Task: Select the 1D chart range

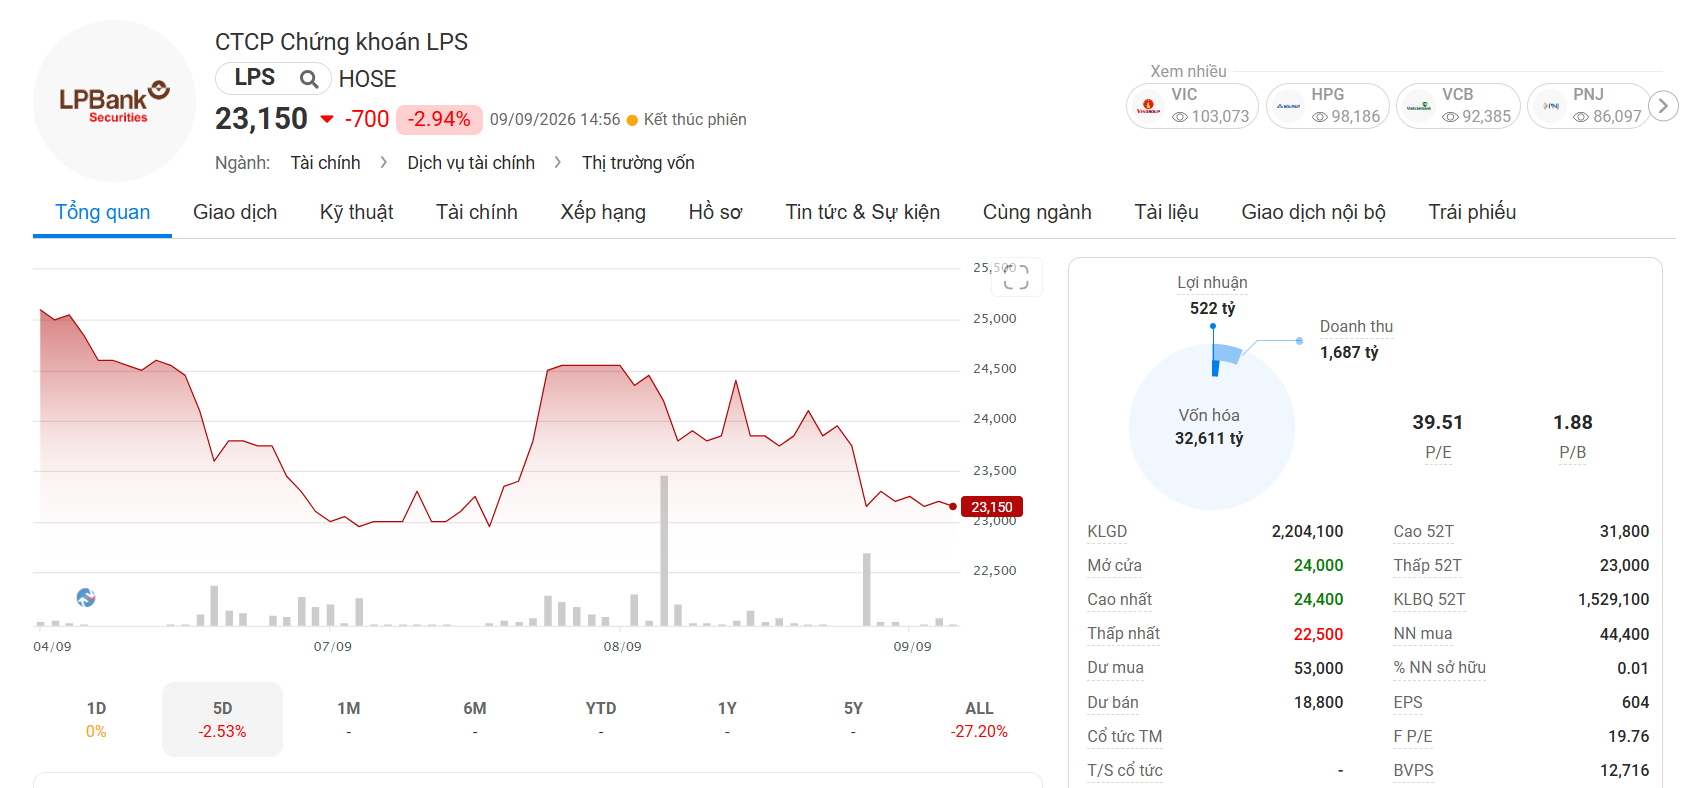Action: pyautogui.click(x=96, y=719)
